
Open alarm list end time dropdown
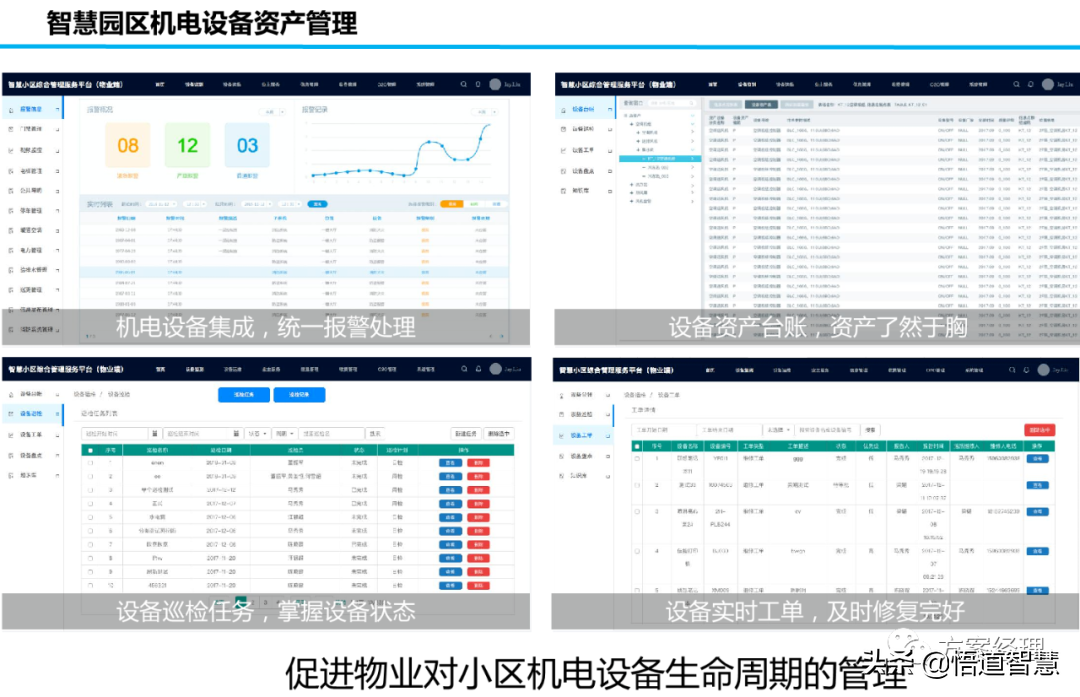pyautogui.click(x=289, y=204)
